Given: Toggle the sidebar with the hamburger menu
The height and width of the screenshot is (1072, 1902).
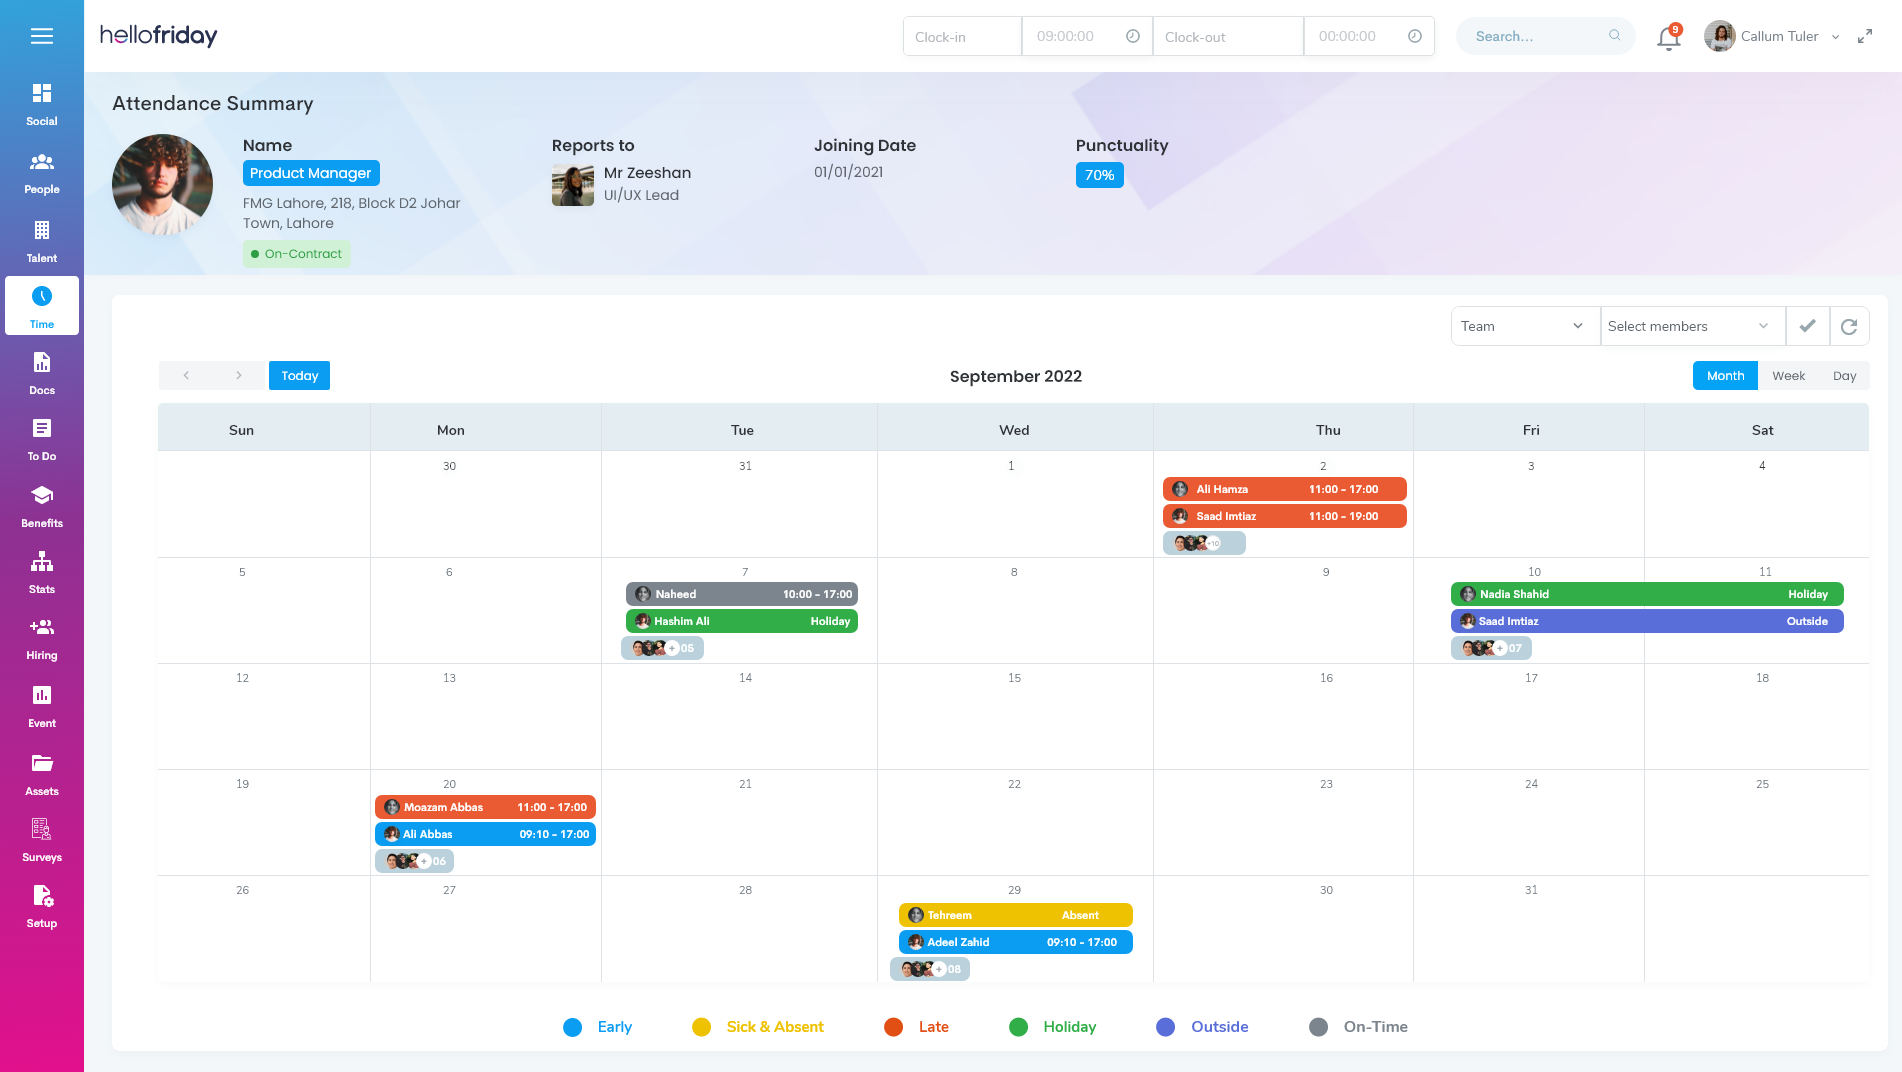Looking at the screenshot, I should (x=41, y=35).
